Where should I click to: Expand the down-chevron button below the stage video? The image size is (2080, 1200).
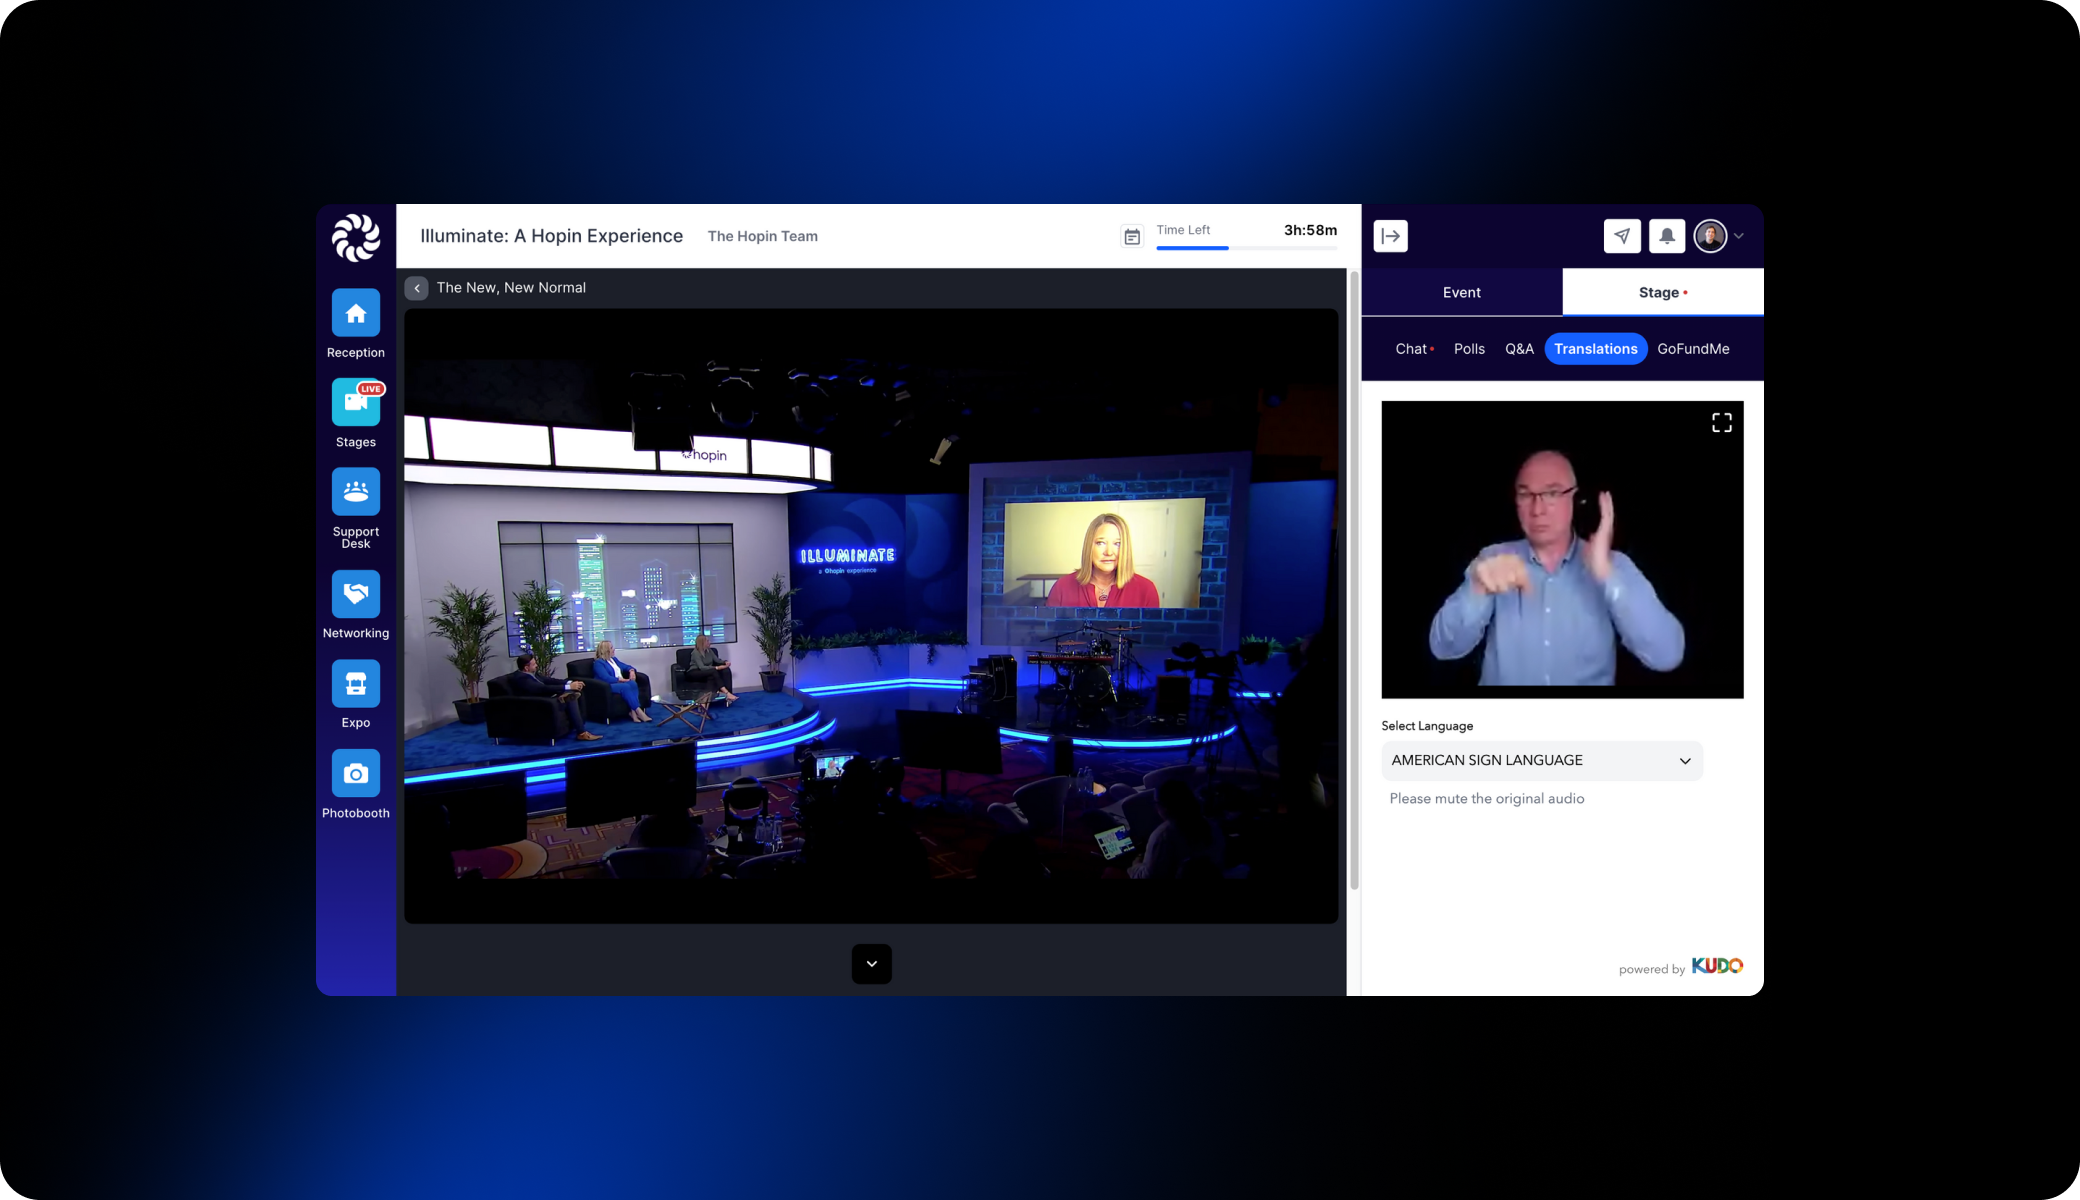871,964
